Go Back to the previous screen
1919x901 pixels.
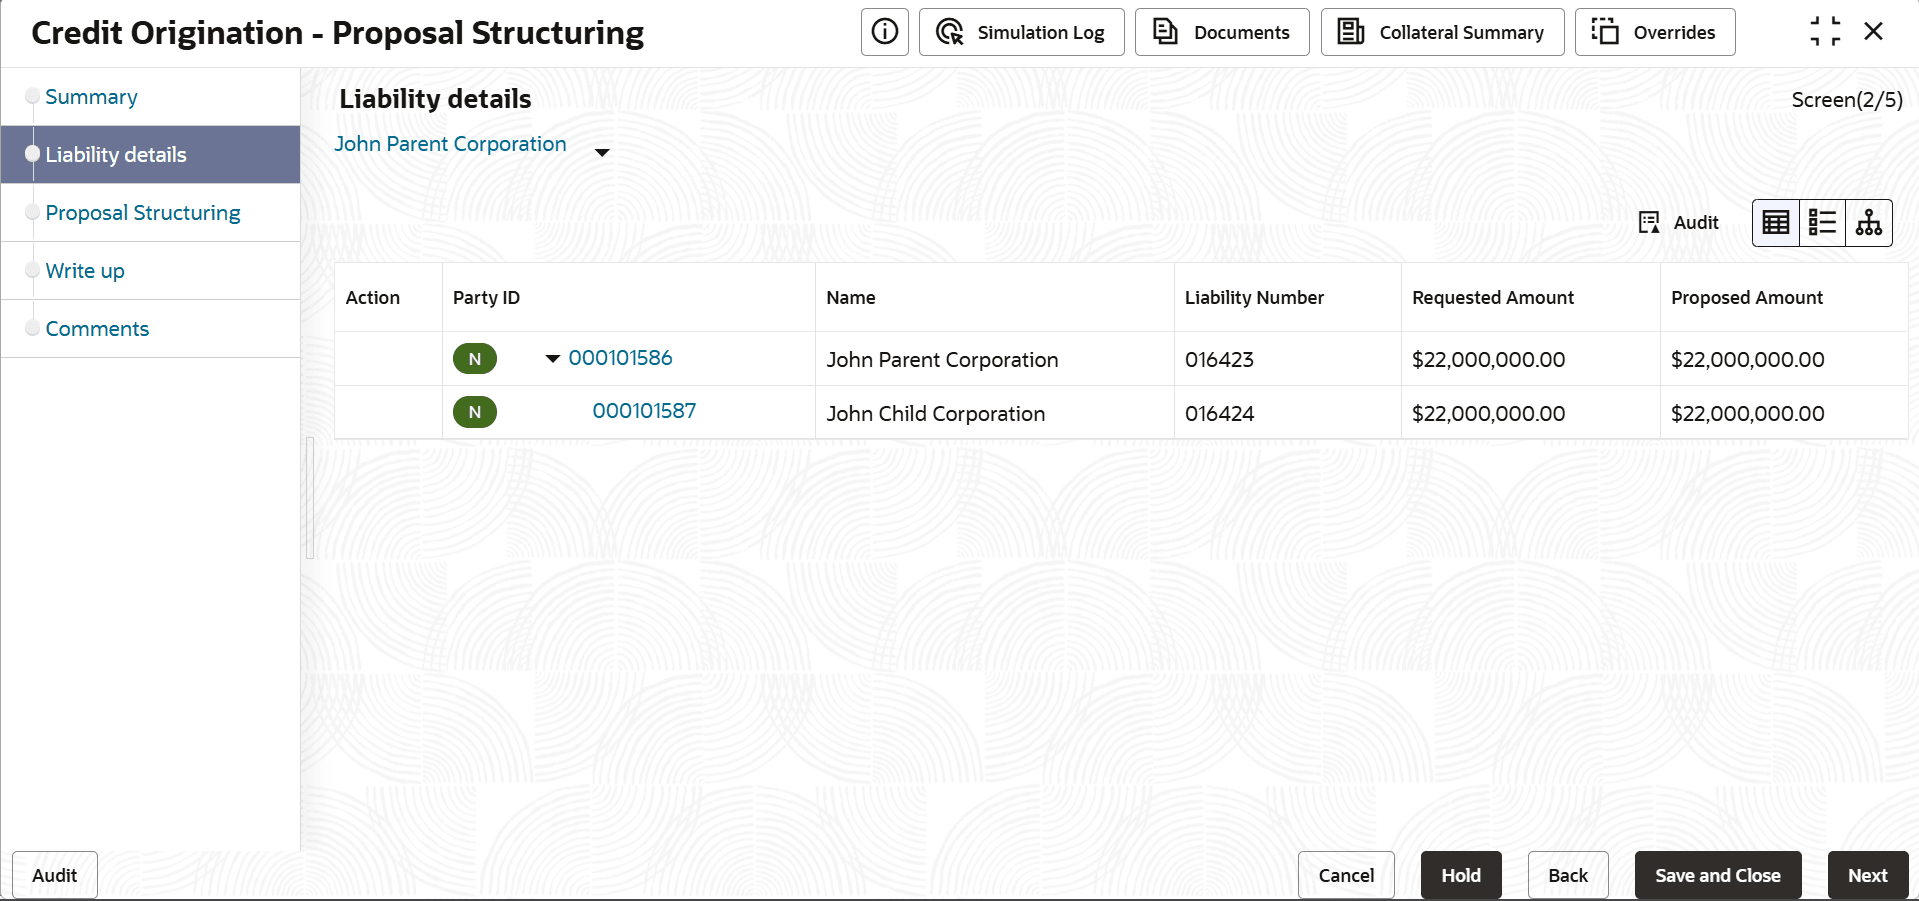point(1568,875)
